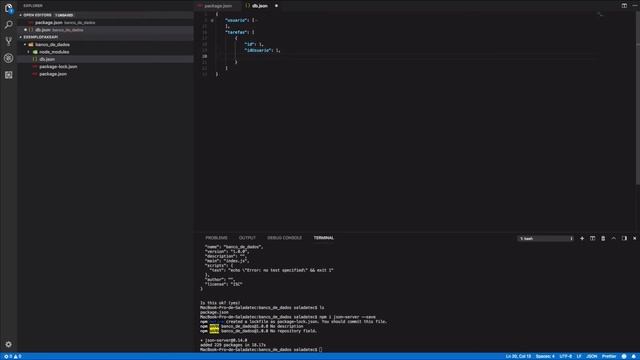Unfold the collapsed "usuario" array arrow
The height and width of the screenshot is (360, 640).
(212, 20)
